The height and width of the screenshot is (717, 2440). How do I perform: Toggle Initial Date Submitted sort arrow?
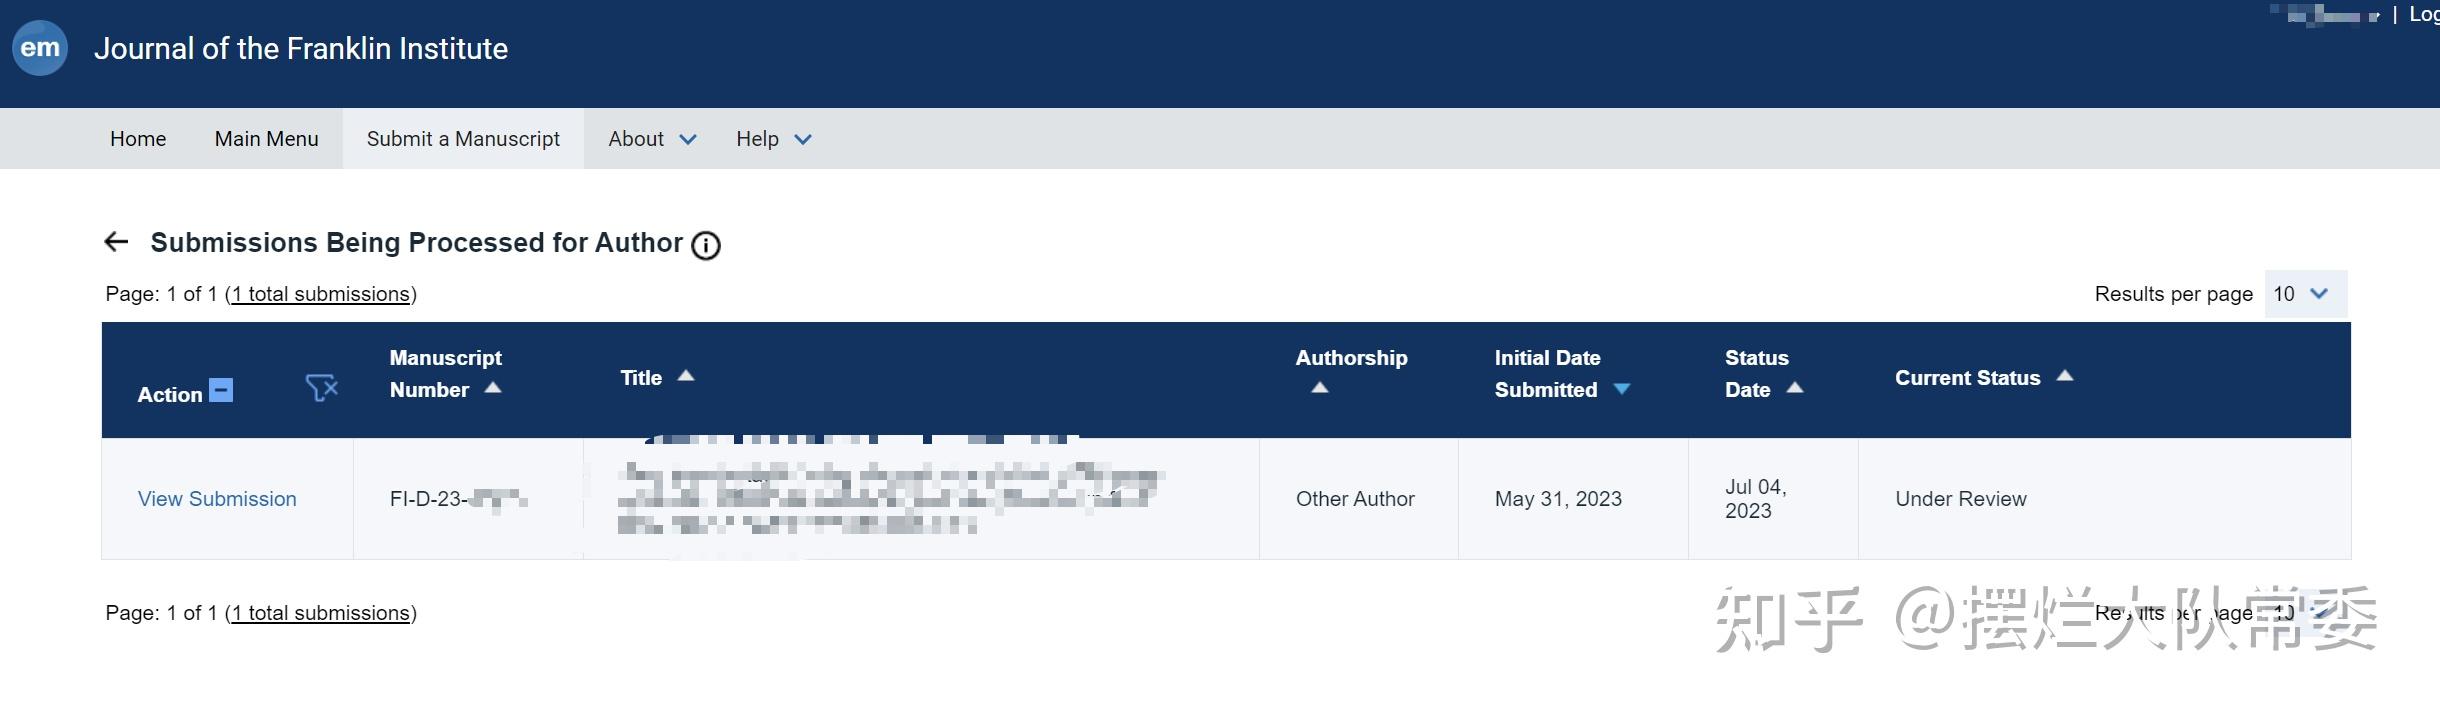point(1622,389)
